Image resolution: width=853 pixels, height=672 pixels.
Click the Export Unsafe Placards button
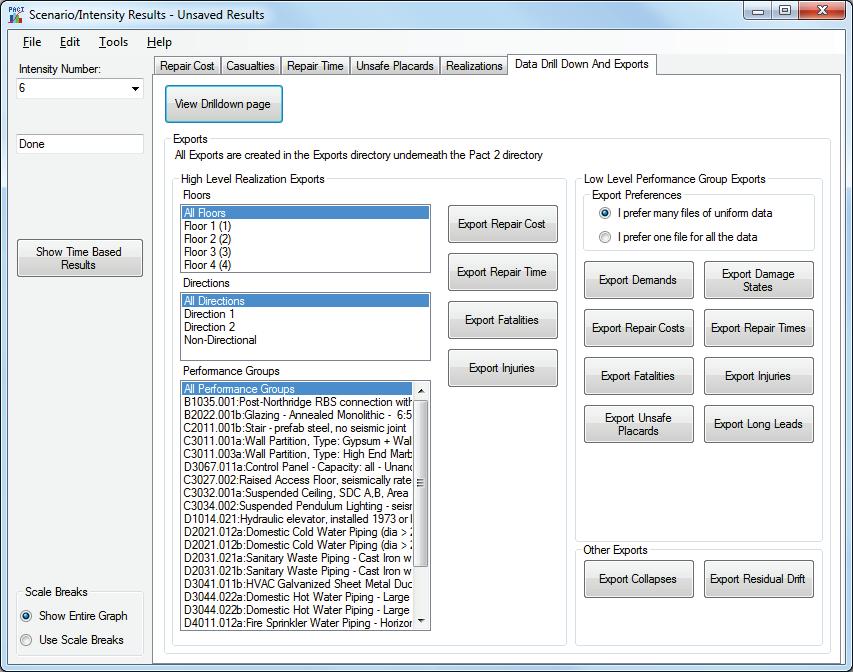639,424
